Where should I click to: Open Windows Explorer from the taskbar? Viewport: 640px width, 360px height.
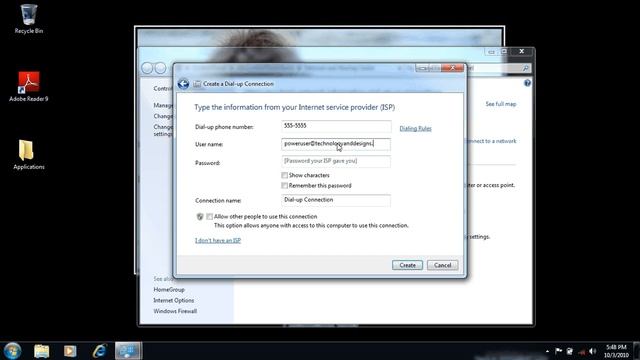pos(42,351)
